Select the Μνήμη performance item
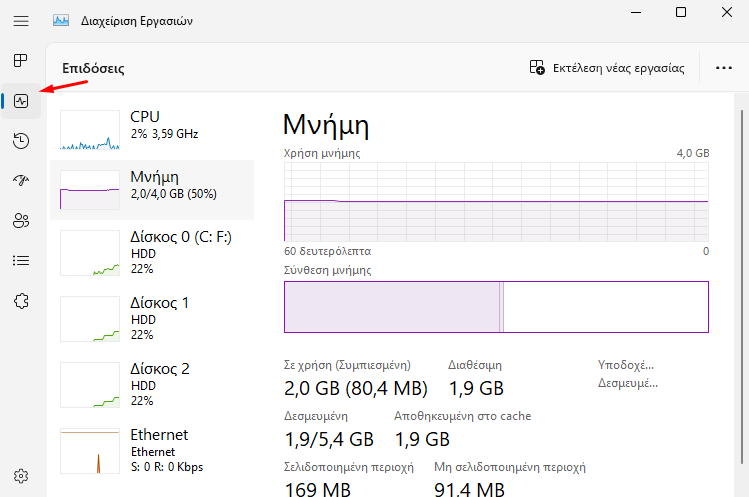 click(x=152, y=190)
